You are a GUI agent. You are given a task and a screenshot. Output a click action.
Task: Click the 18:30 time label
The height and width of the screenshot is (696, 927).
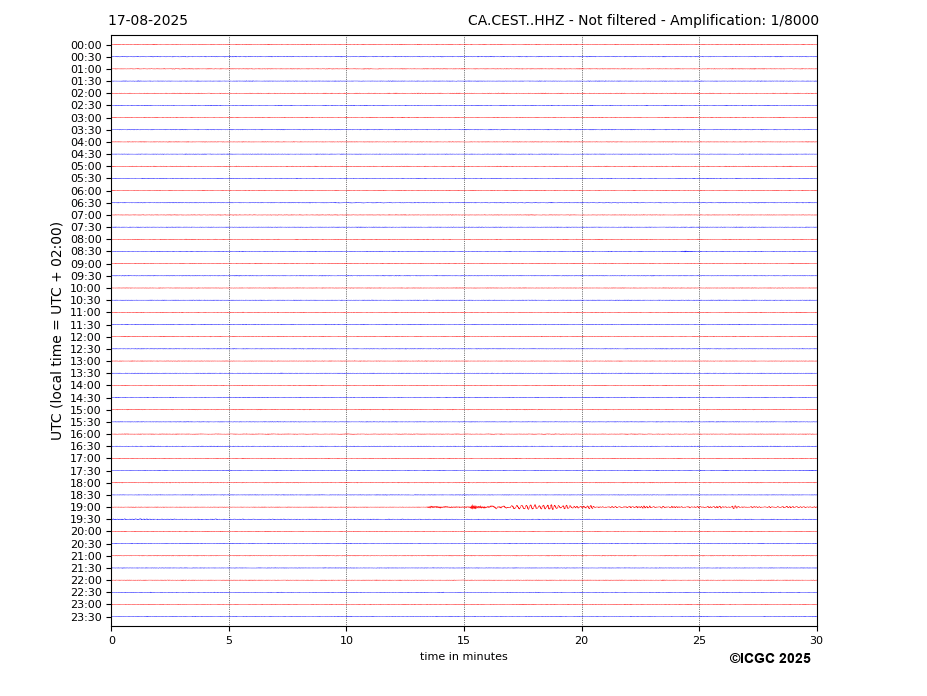86,496
